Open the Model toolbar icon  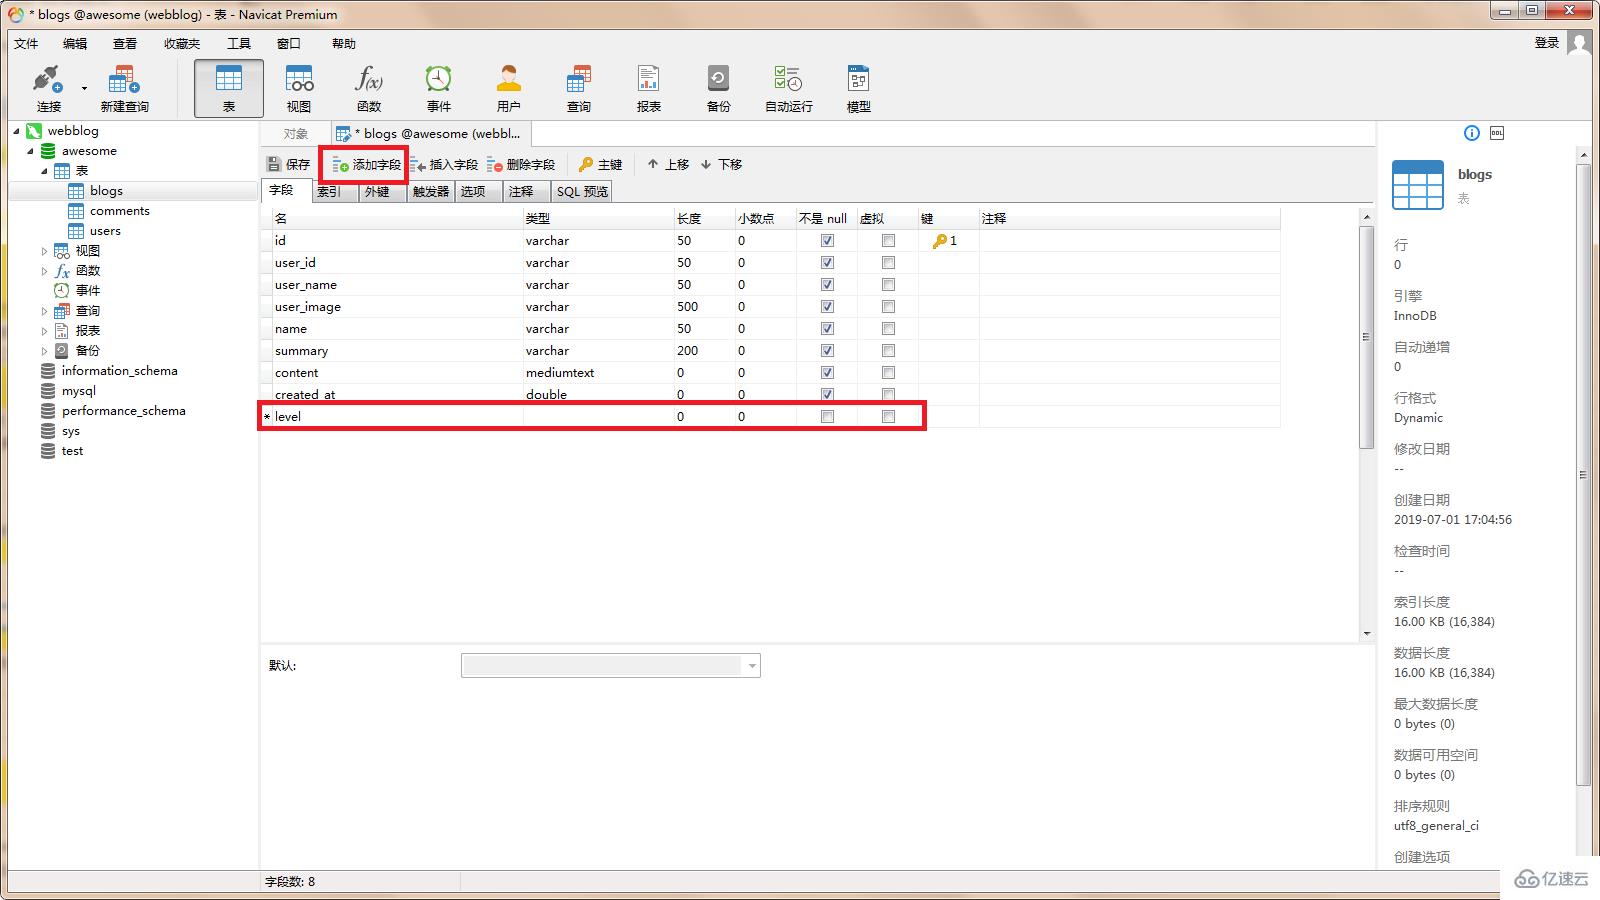(859, 88)
